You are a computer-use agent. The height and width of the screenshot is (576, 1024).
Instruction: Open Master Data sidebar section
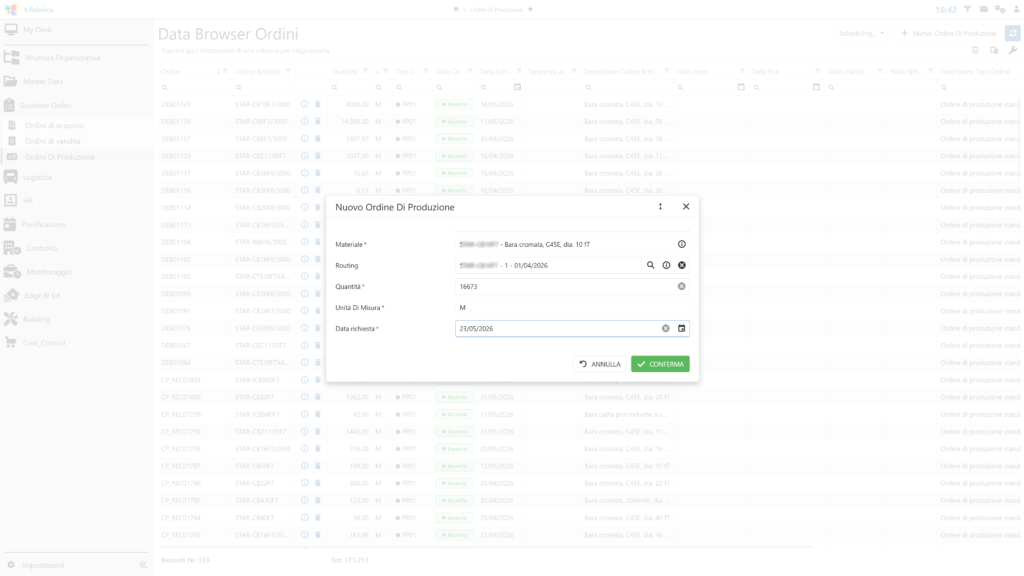(43, 82)
